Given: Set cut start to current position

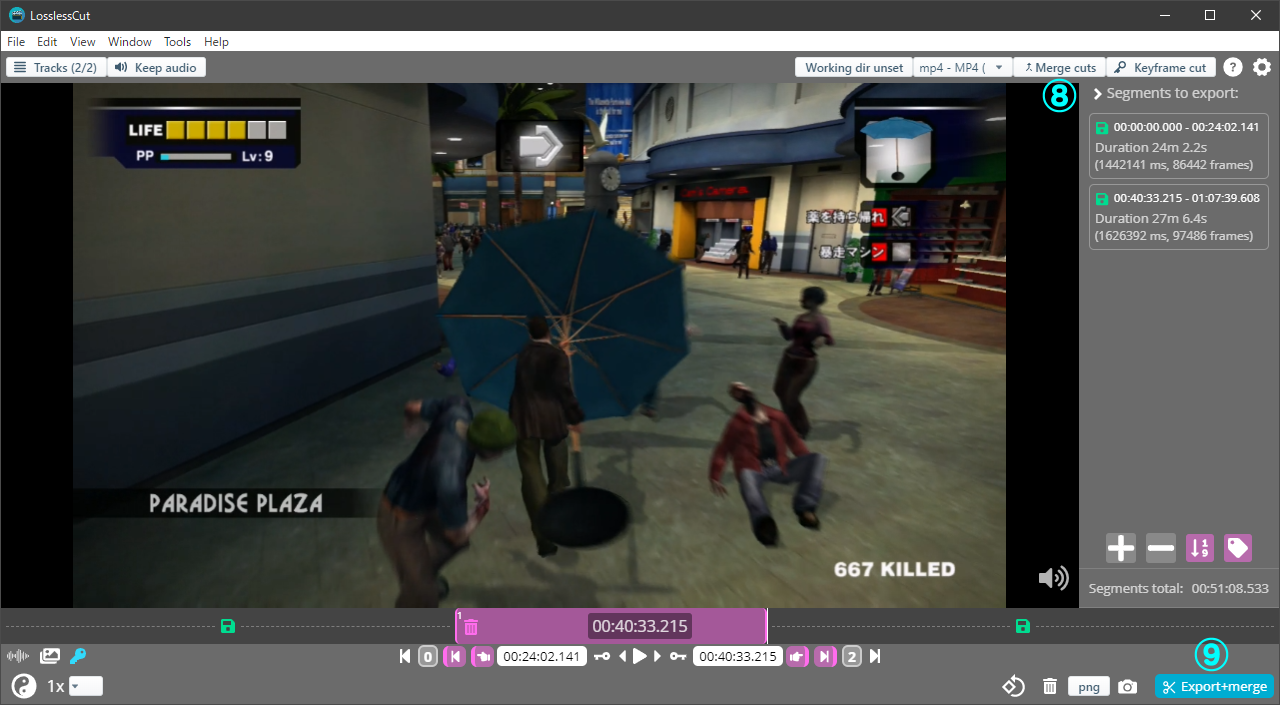Looking at the screenshot, I should pyautogui.click(x=482, y=657).
